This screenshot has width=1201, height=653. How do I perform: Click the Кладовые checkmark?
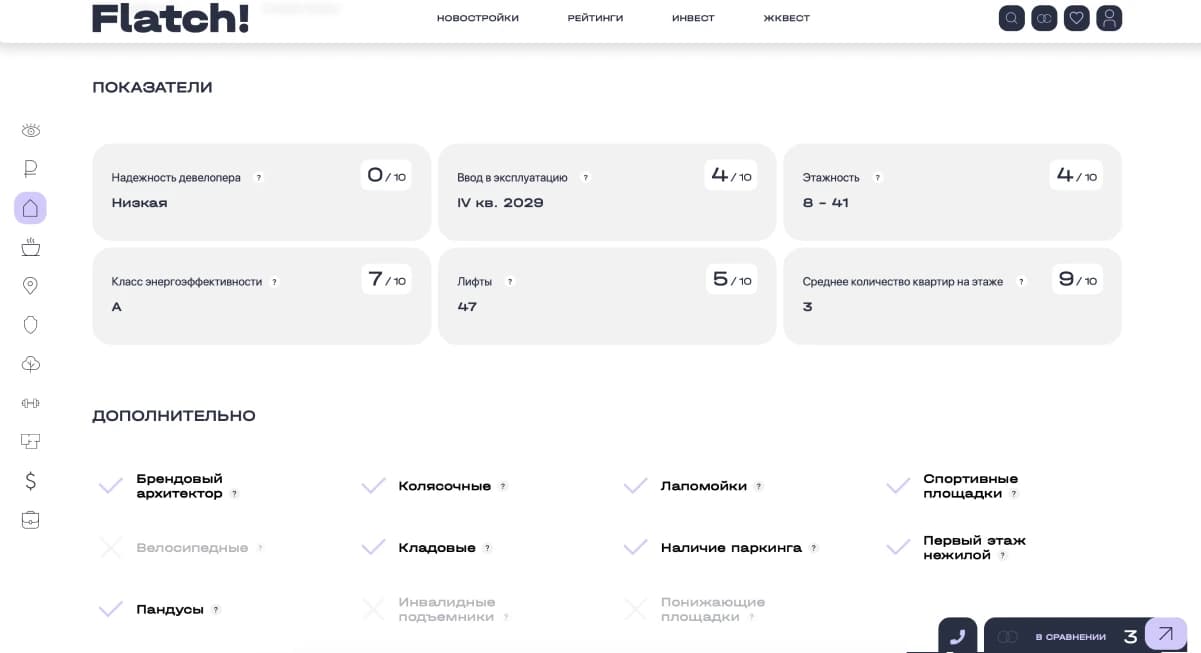coord(373,548)
